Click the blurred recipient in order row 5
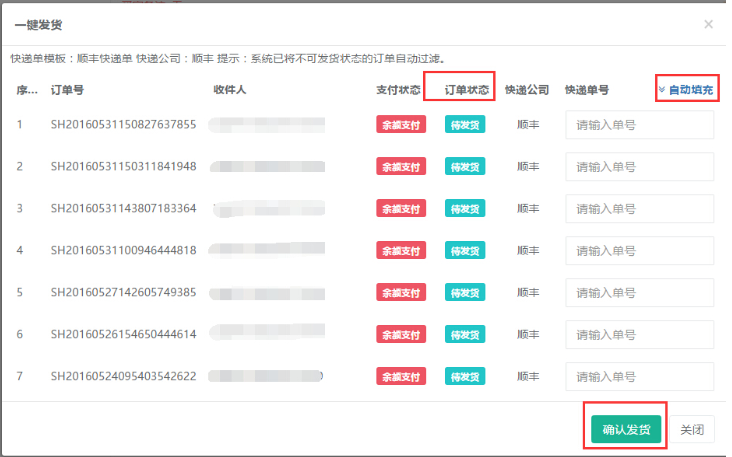The width and height of the screenshot is (732, 457). 267,294
